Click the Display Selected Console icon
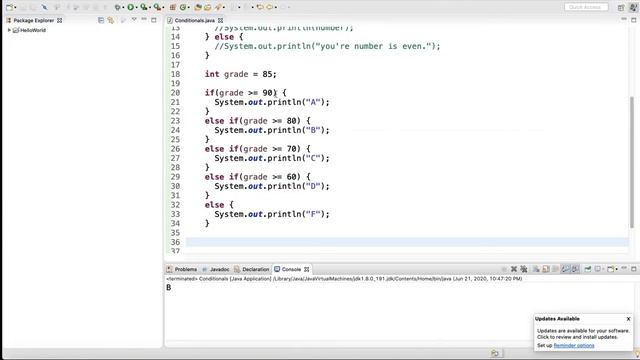The width and height of the screenshot is (640, 360). [x=598, y=269]
